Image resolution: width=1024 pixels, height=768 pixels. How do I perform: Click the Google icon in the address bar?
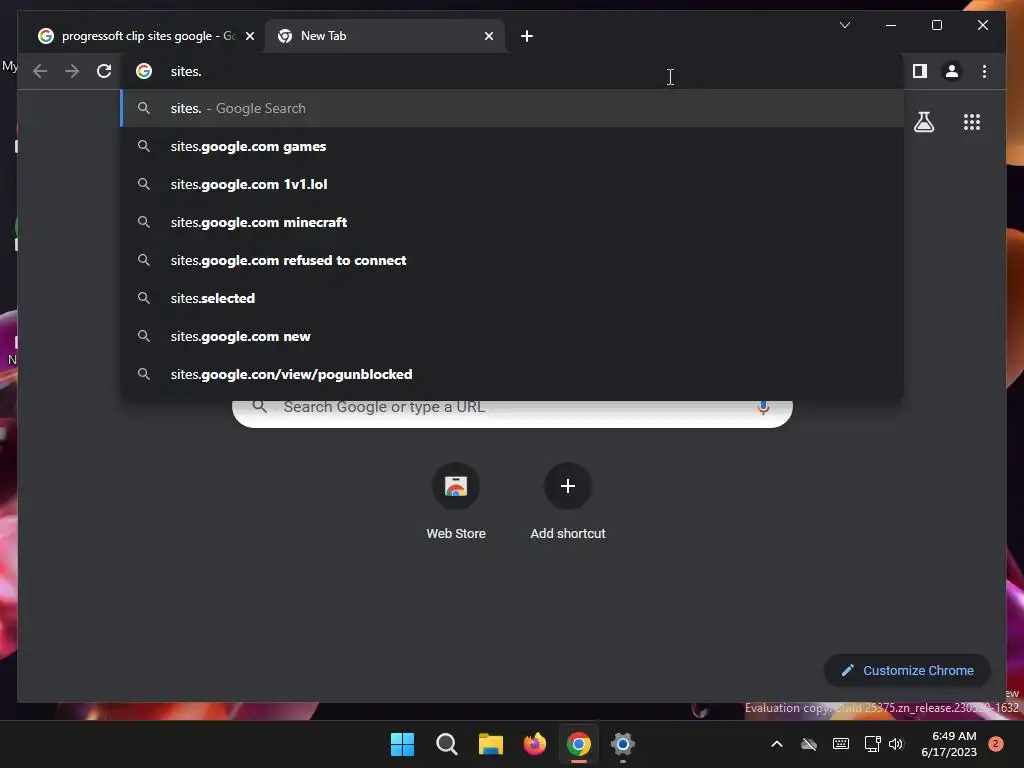(144, 71)
